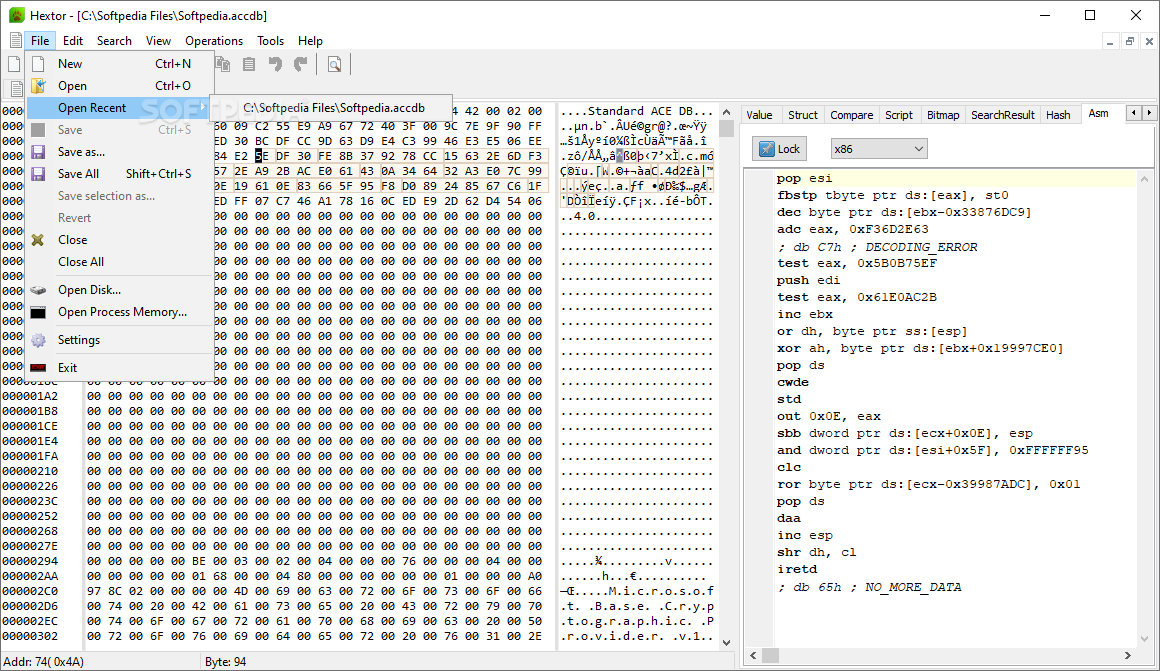This screenshot has width=1160, height=671.
Task: Click the Save All floppy icon
Action: coord(38,174)
